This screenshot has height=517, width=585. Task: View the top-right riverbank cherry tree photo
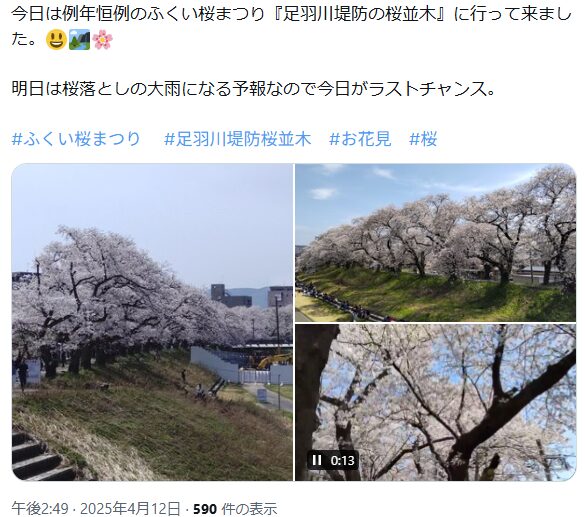click(x=435, y=242)
